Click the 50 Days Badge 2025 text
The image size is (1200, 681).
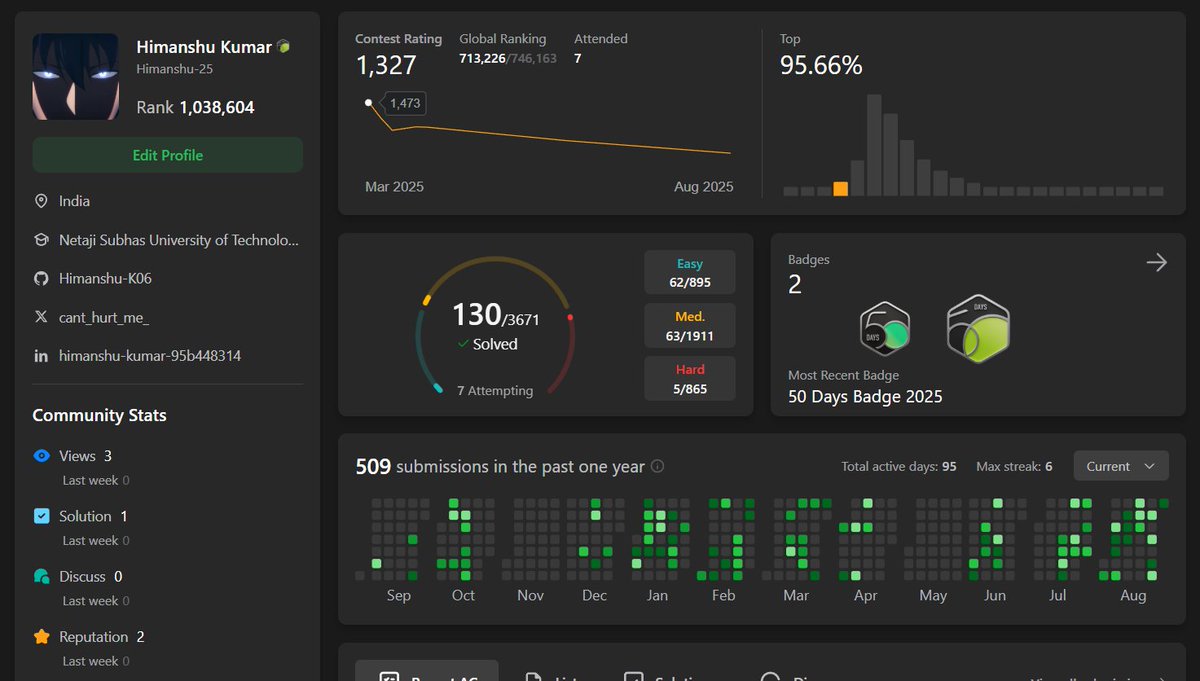[865, 397]
